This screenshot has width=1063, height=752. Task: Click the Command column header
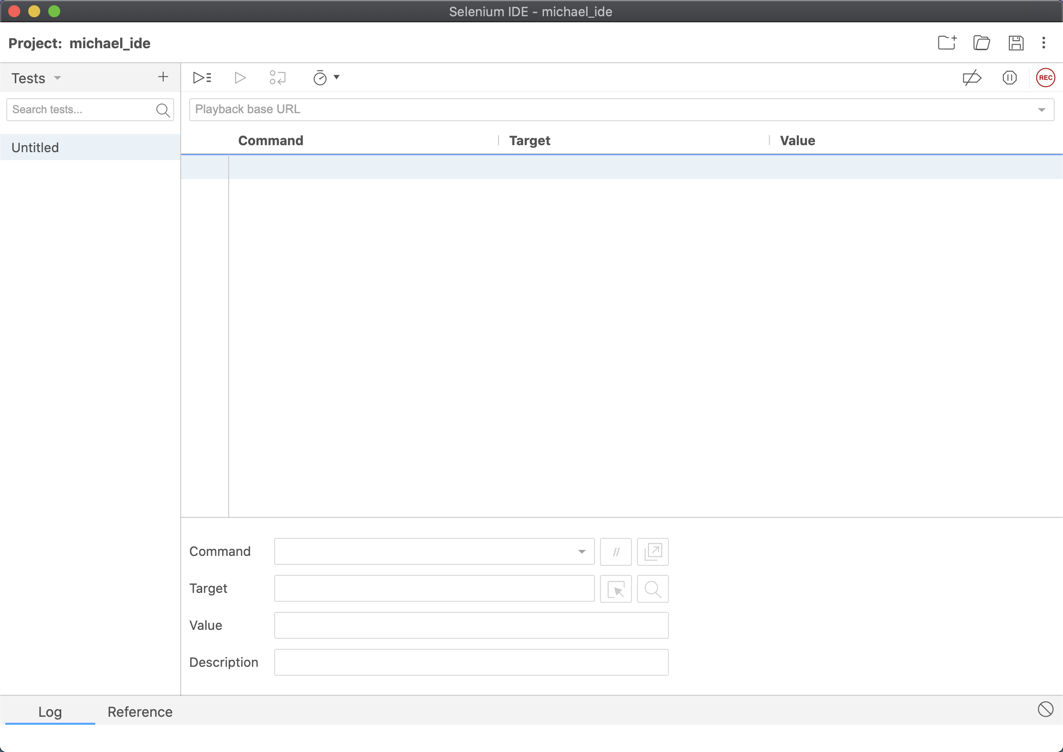pos(270,140)
